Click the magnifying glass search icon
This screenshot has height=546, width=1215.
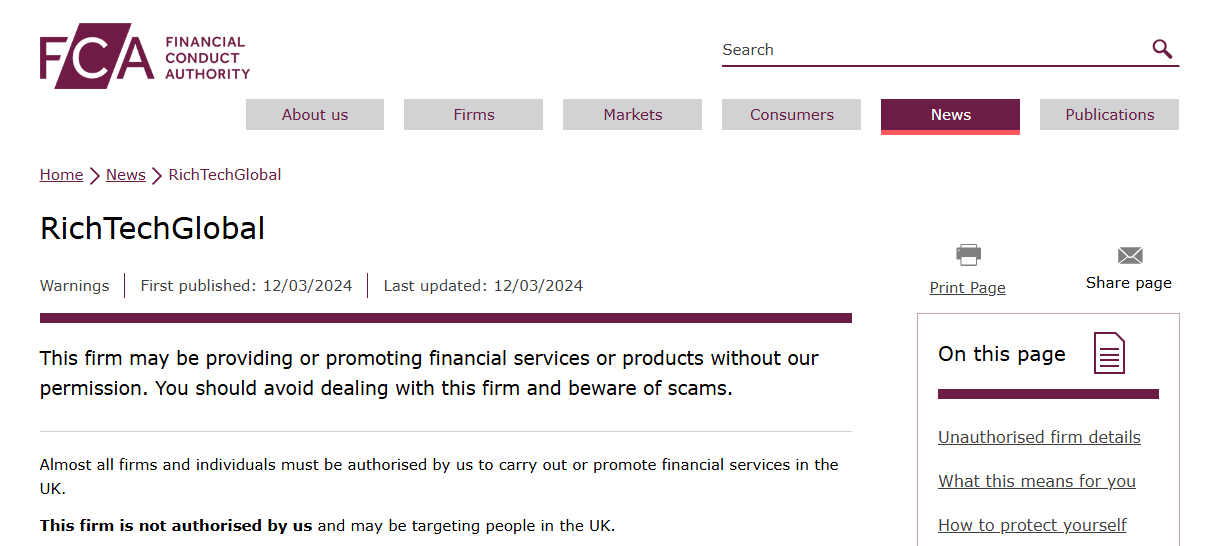(x=1162, y=49)
